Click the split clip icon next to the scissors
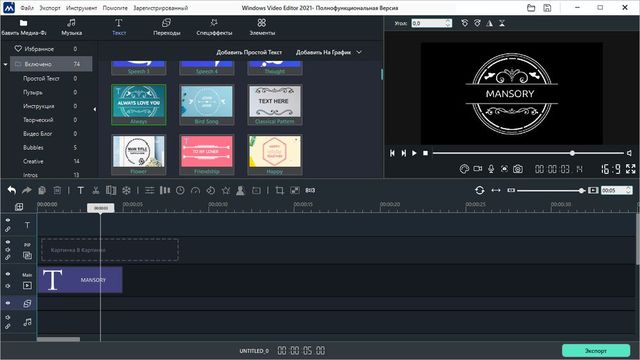640x360 pixels. 111,190
